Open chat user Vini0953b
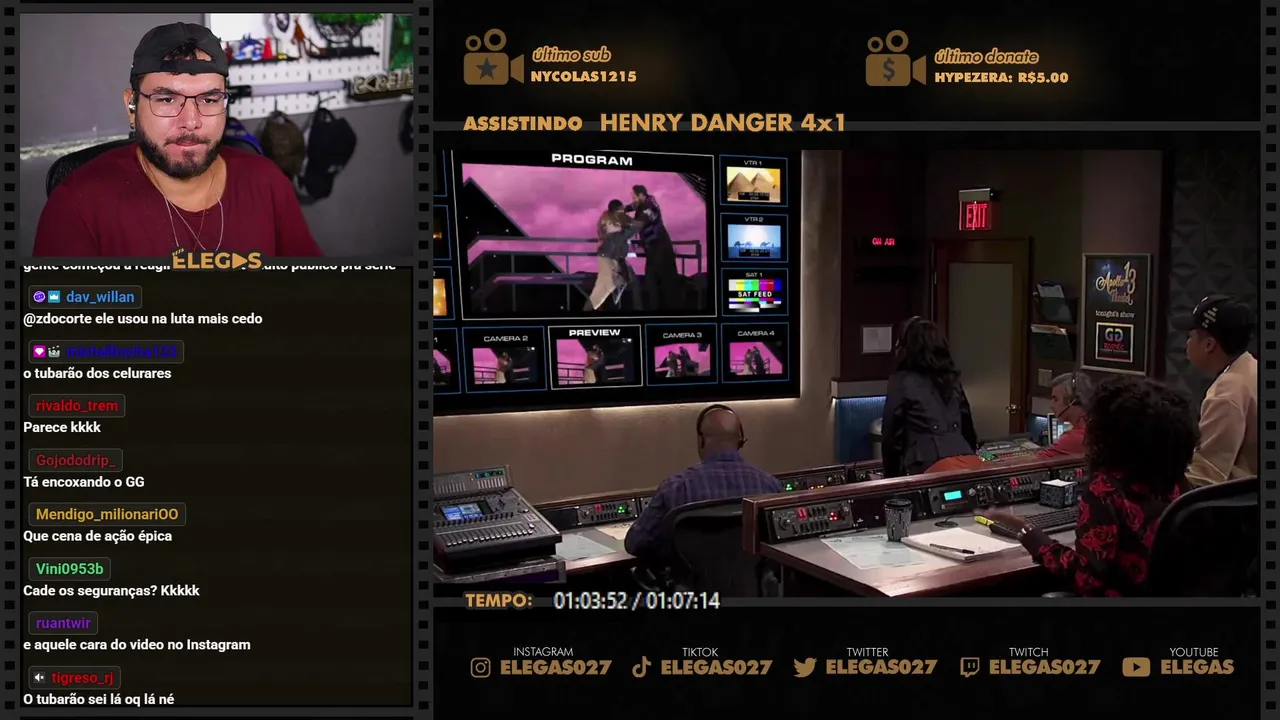This screenshot has width=1280, height=720. click(x=70, y=568)
